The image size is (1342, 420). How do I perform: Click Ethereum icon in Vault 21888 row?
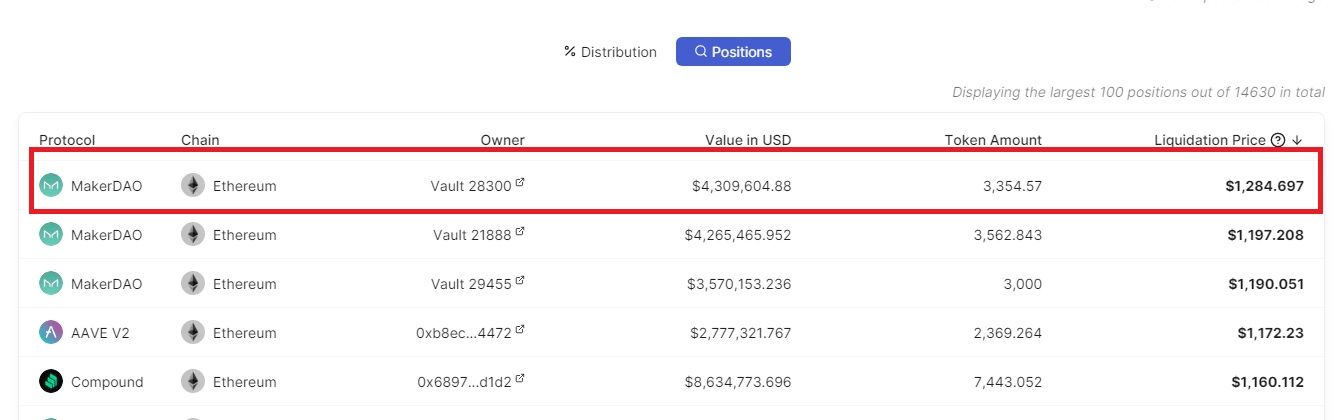(193, 234)
